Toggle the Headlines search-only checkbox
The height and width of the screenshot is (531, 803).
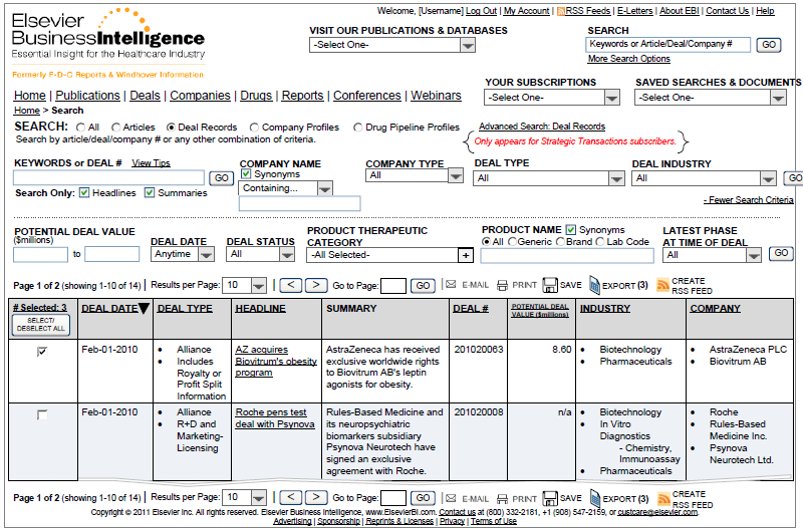click(84, 193)
